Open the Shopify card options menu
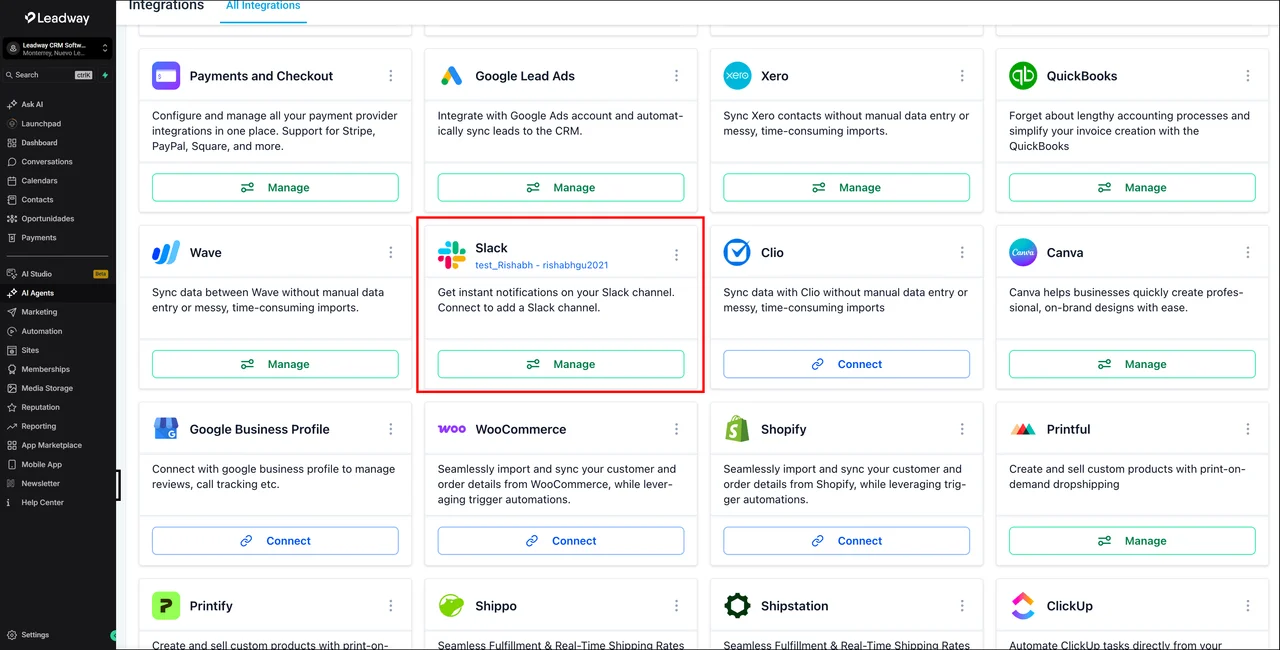Viewport: 1280px width, 650px height. coord(963,429)
